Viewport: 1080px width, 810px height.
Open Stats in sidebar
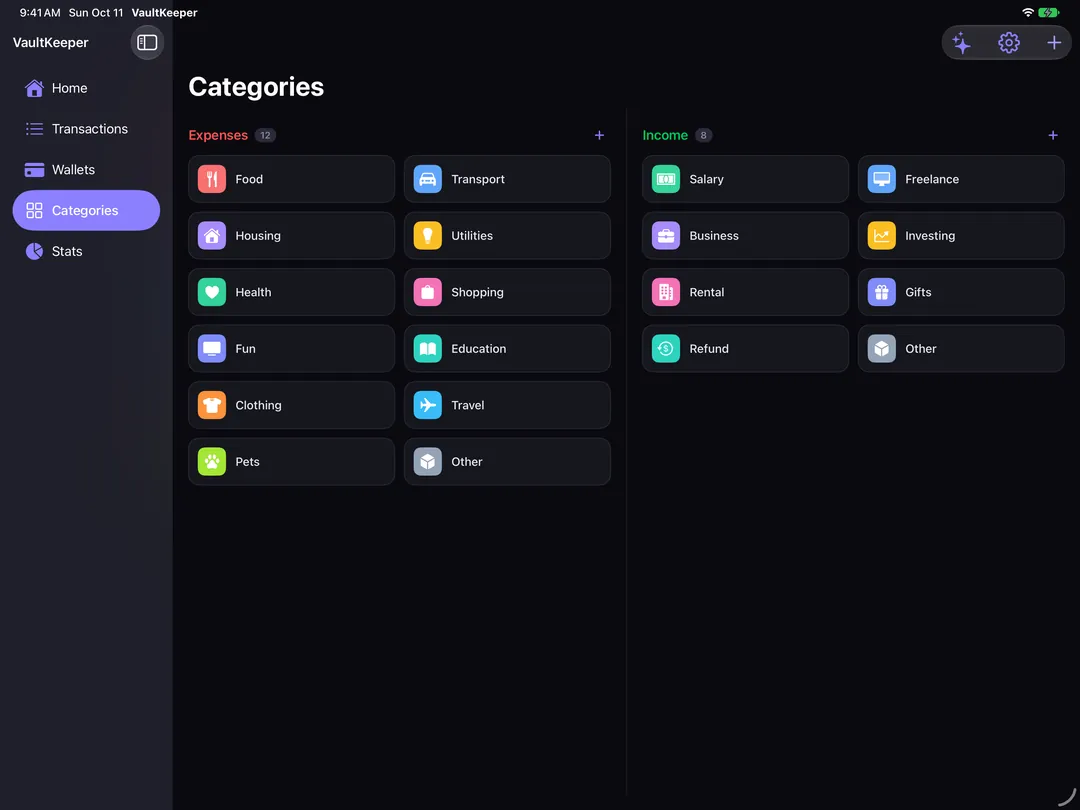[86, 251]
